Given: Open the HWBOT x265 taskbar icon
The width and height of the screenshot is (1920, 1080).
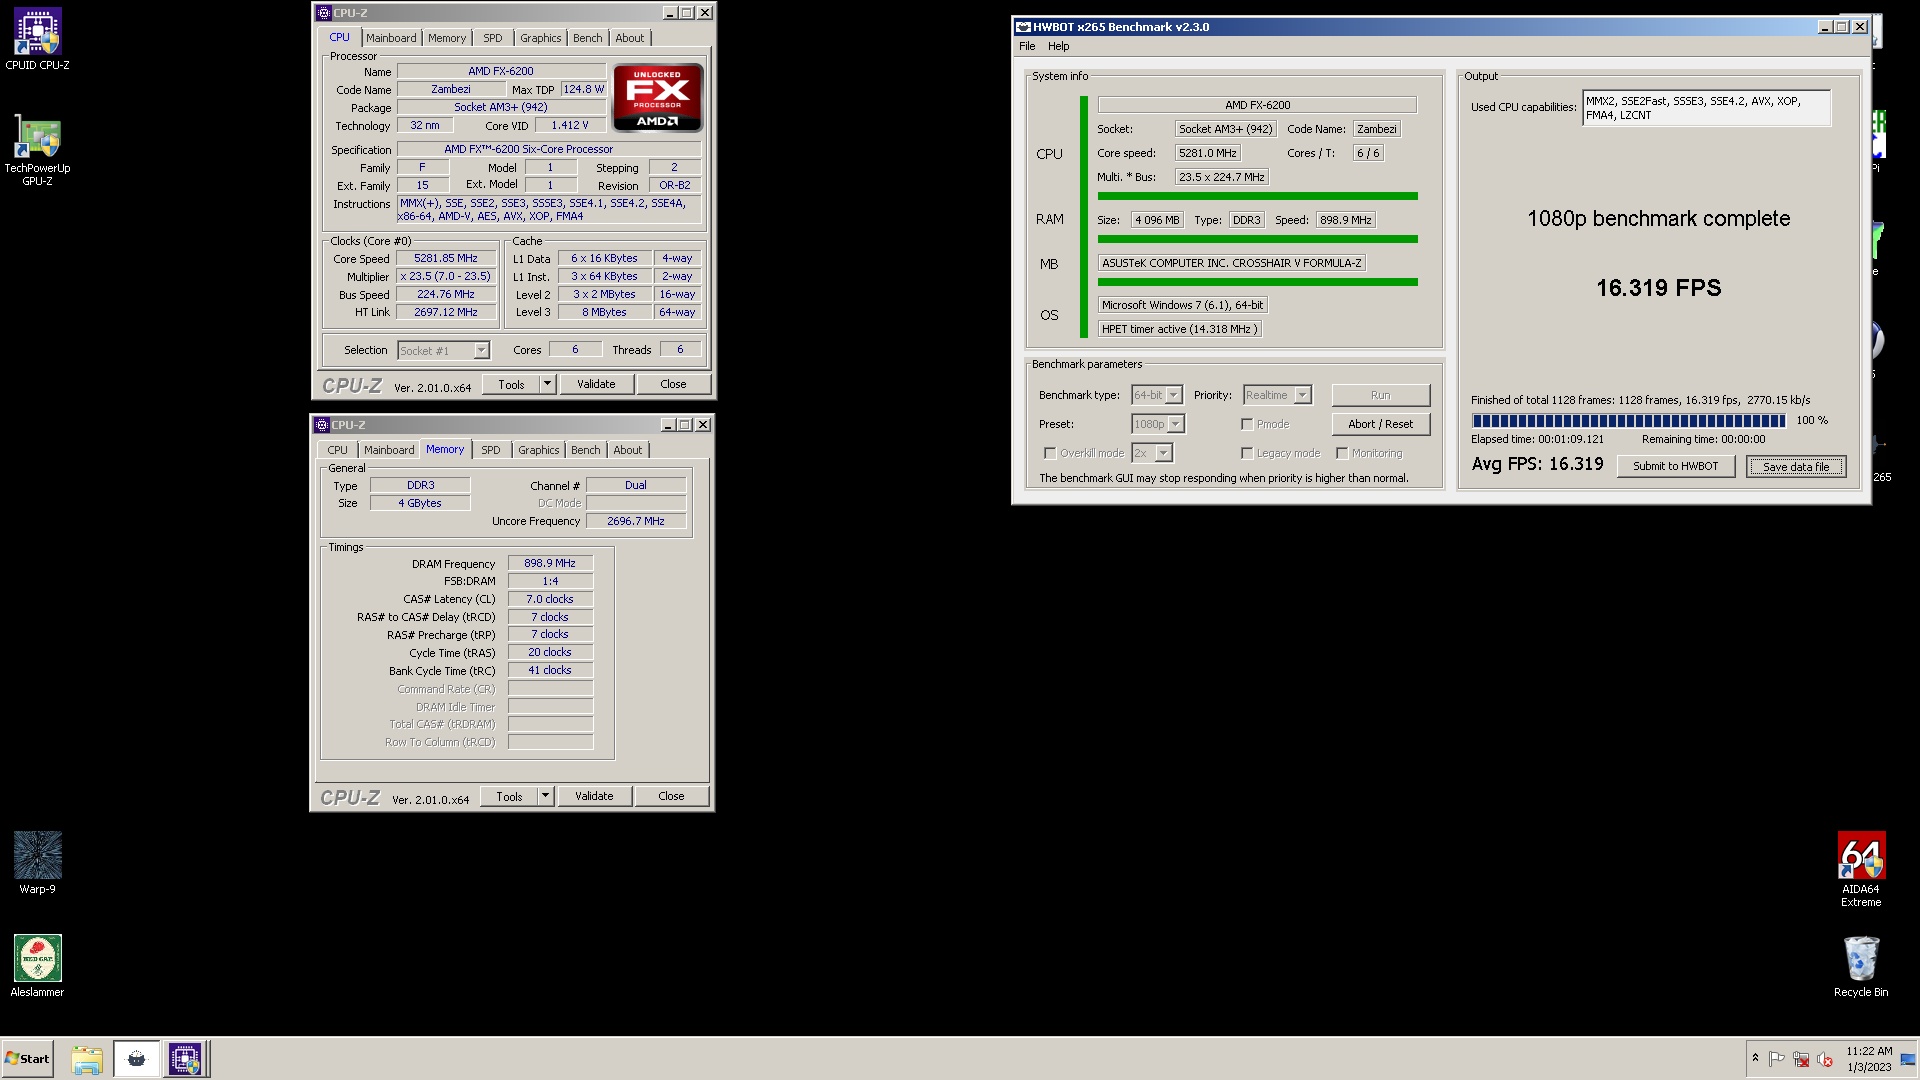Looking at the screenshot, I should tap(136, 1058).
